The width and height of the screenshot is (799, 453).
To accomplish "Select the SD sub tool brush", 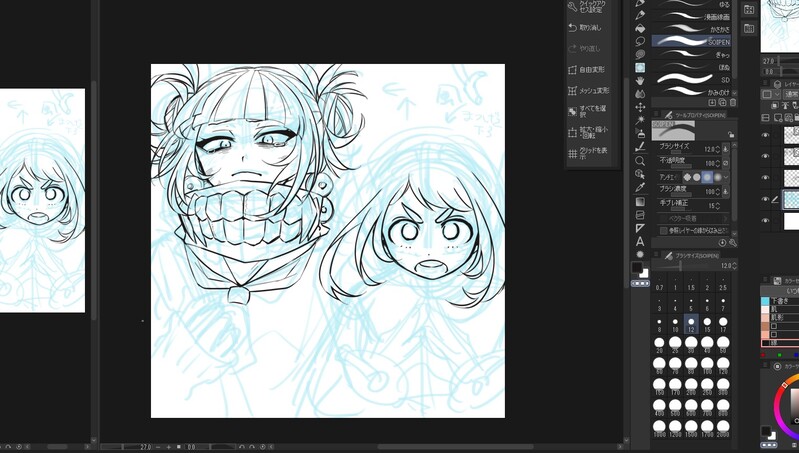I will tap(691, 79).
